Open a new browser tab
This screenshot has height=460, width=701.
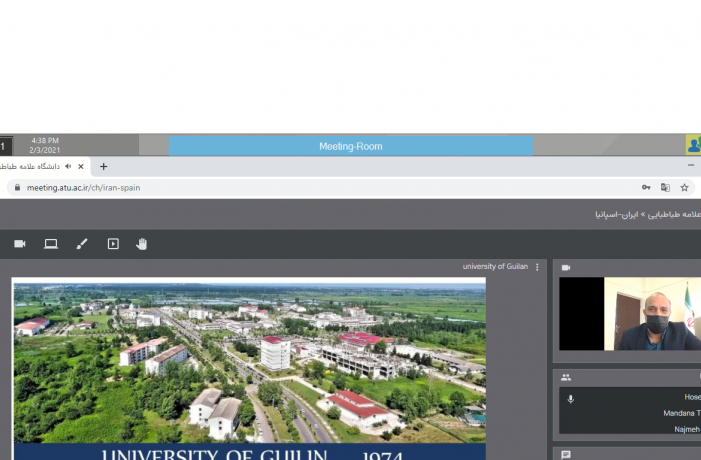pos(103,166)
